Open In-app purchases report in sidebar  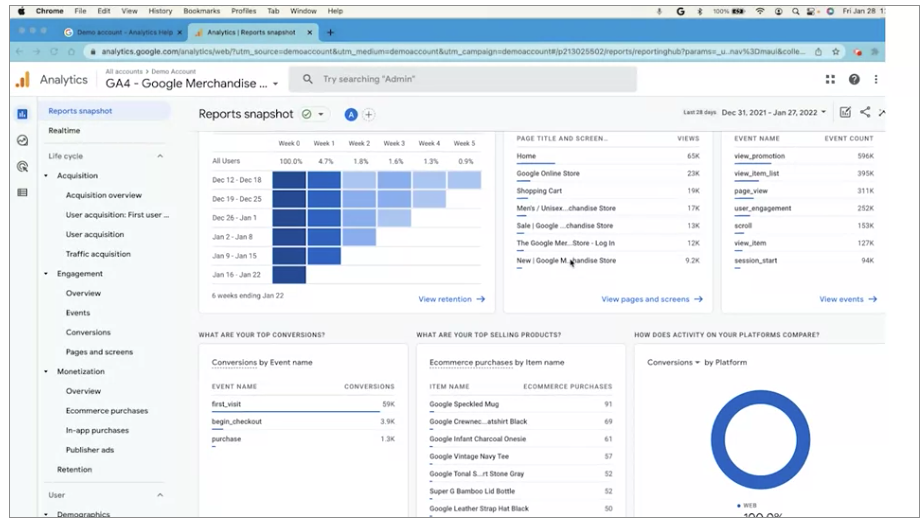click(97, 430)
